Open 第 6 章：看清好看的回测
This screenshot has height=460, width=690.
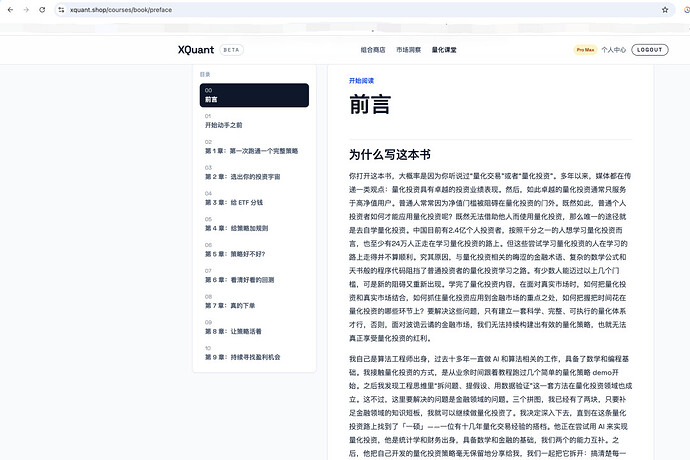[x=254, y=276]
